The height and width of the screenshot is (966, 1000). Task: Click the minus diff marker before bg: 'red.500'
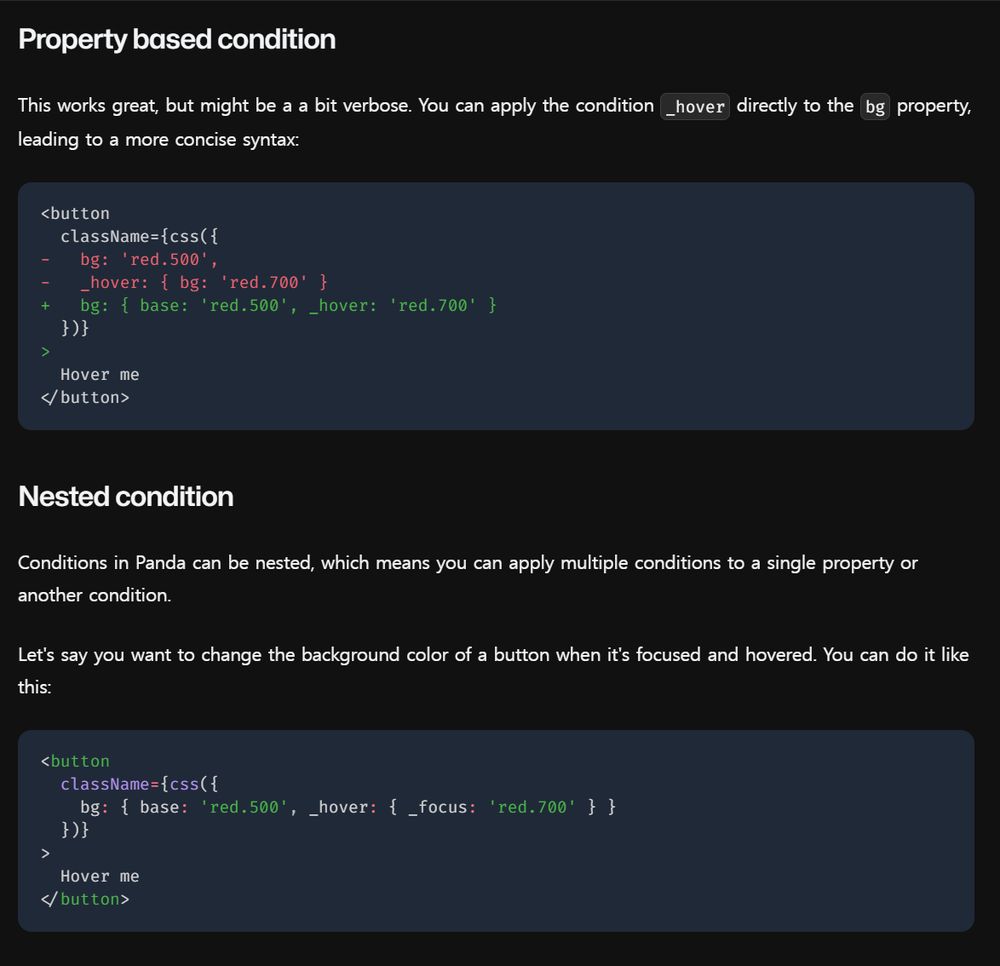45,260
